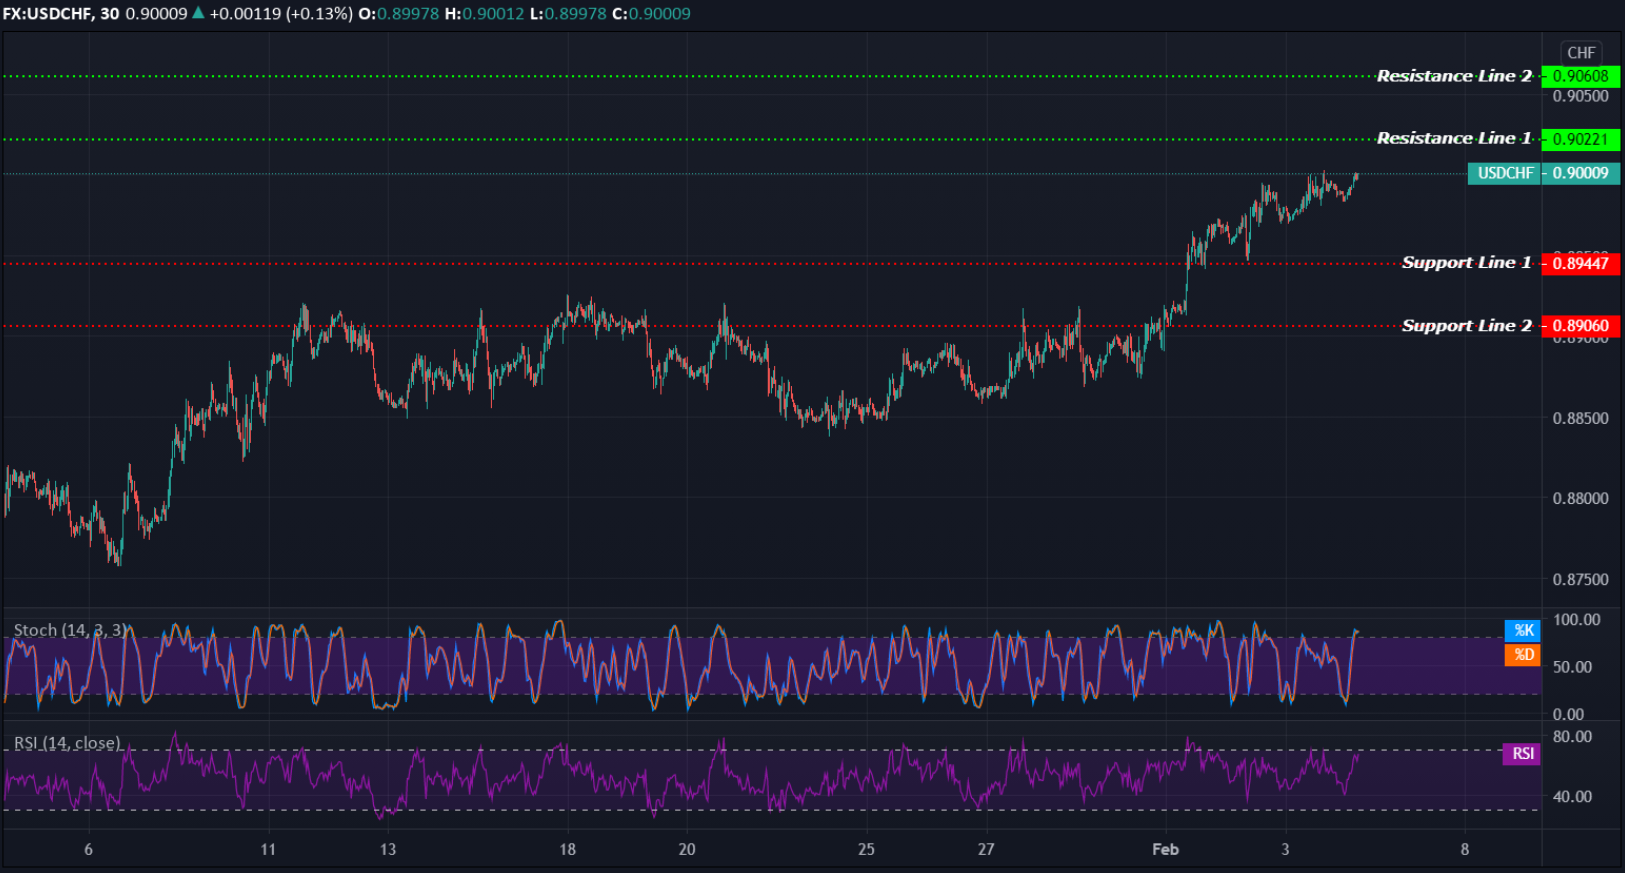Click the 40.00 RSI scale label
Viewport: 1625px width, 873px height.
click(1572, 797)
